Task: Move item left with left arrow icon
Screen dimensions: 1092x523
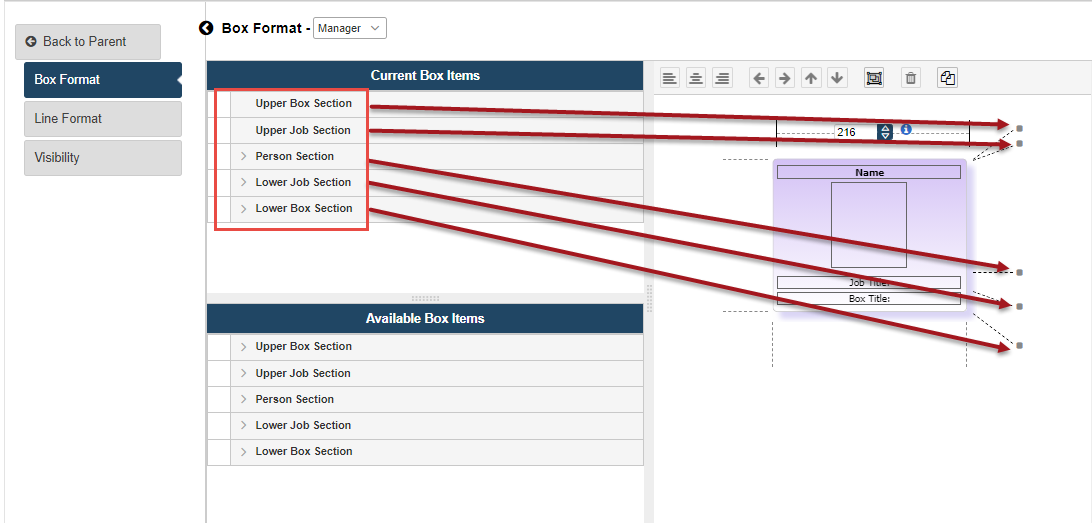Action: [x=759, y=78]
